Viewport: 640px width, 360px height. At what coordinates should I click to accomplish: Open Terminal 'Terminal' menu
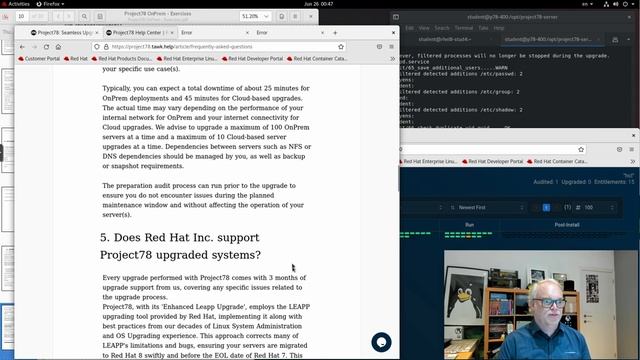[x=464, y=28]
